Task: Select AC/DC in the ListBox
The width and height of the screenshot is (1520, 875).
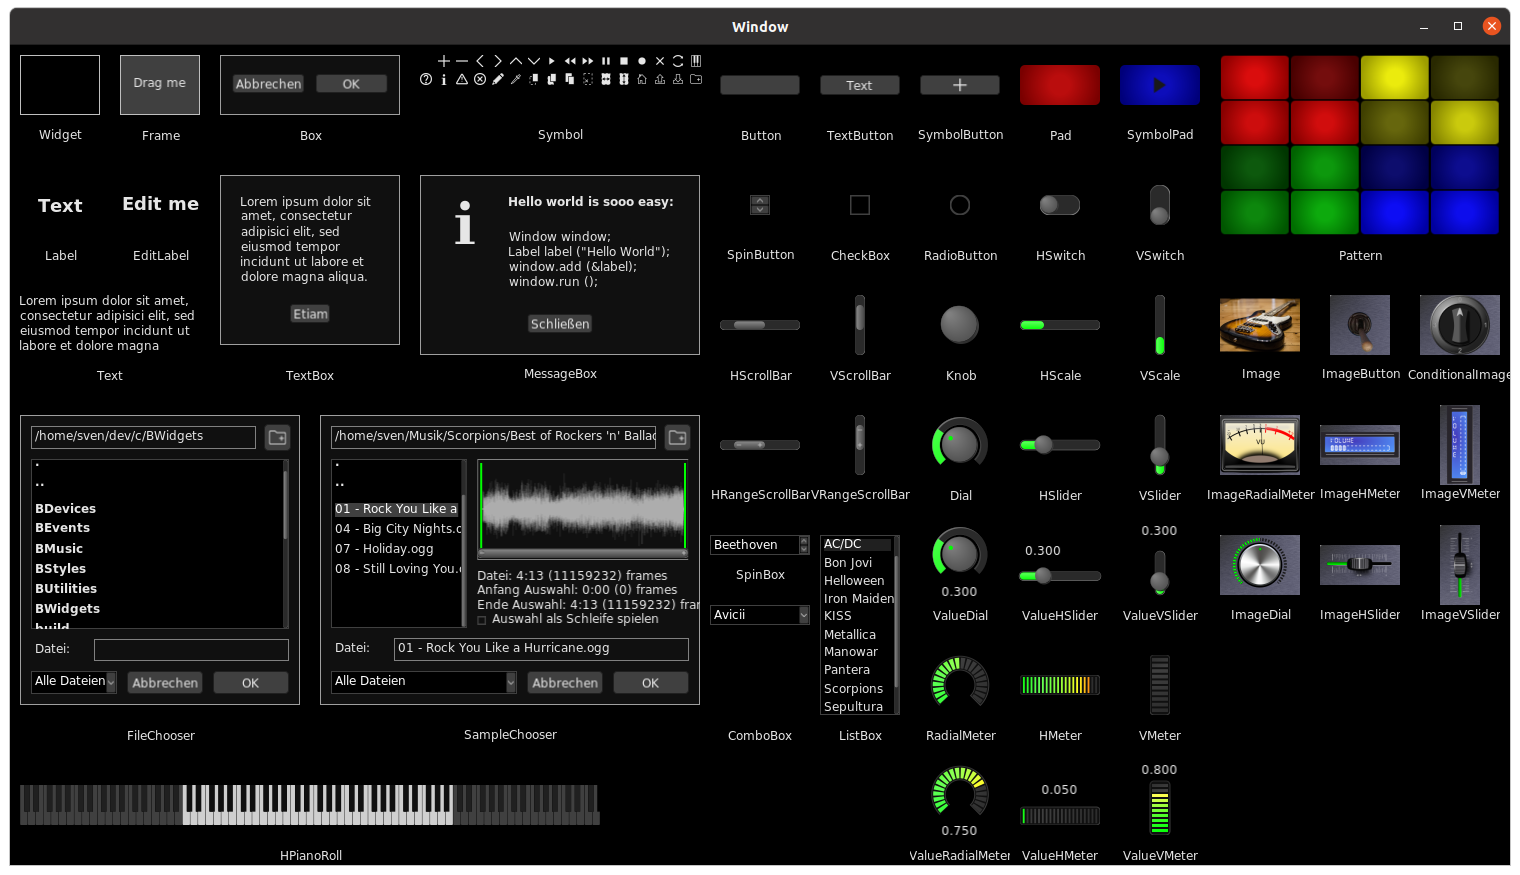Action: click(857, 544)
